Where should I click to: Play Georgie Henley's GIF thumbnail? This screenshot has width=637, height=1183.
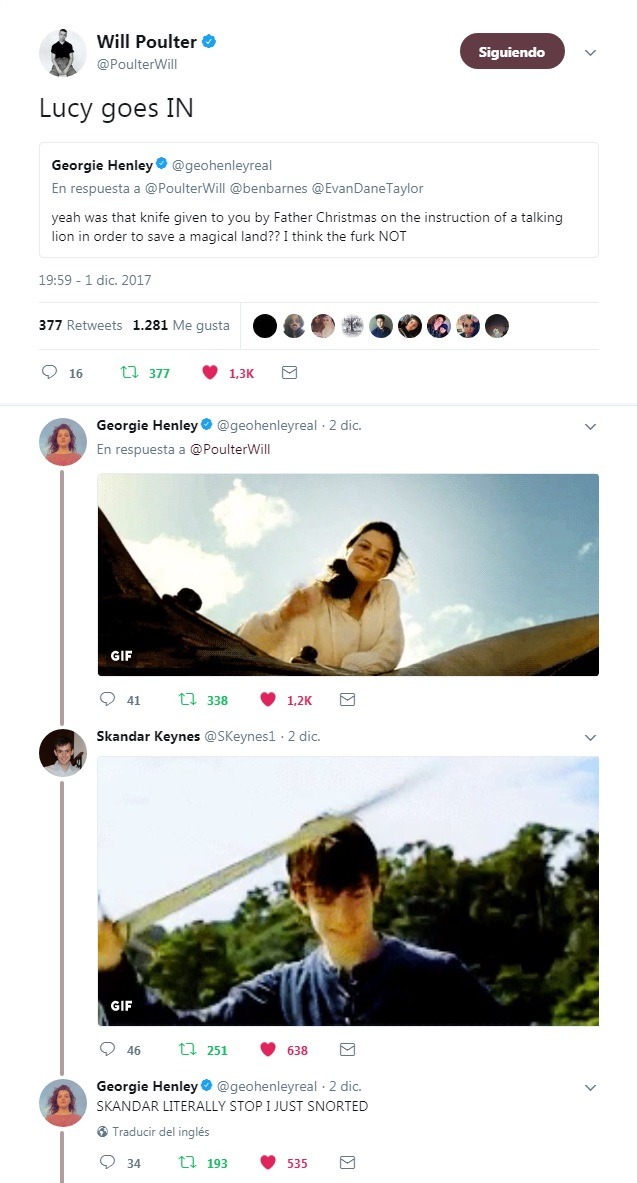[x=348, y=574]
